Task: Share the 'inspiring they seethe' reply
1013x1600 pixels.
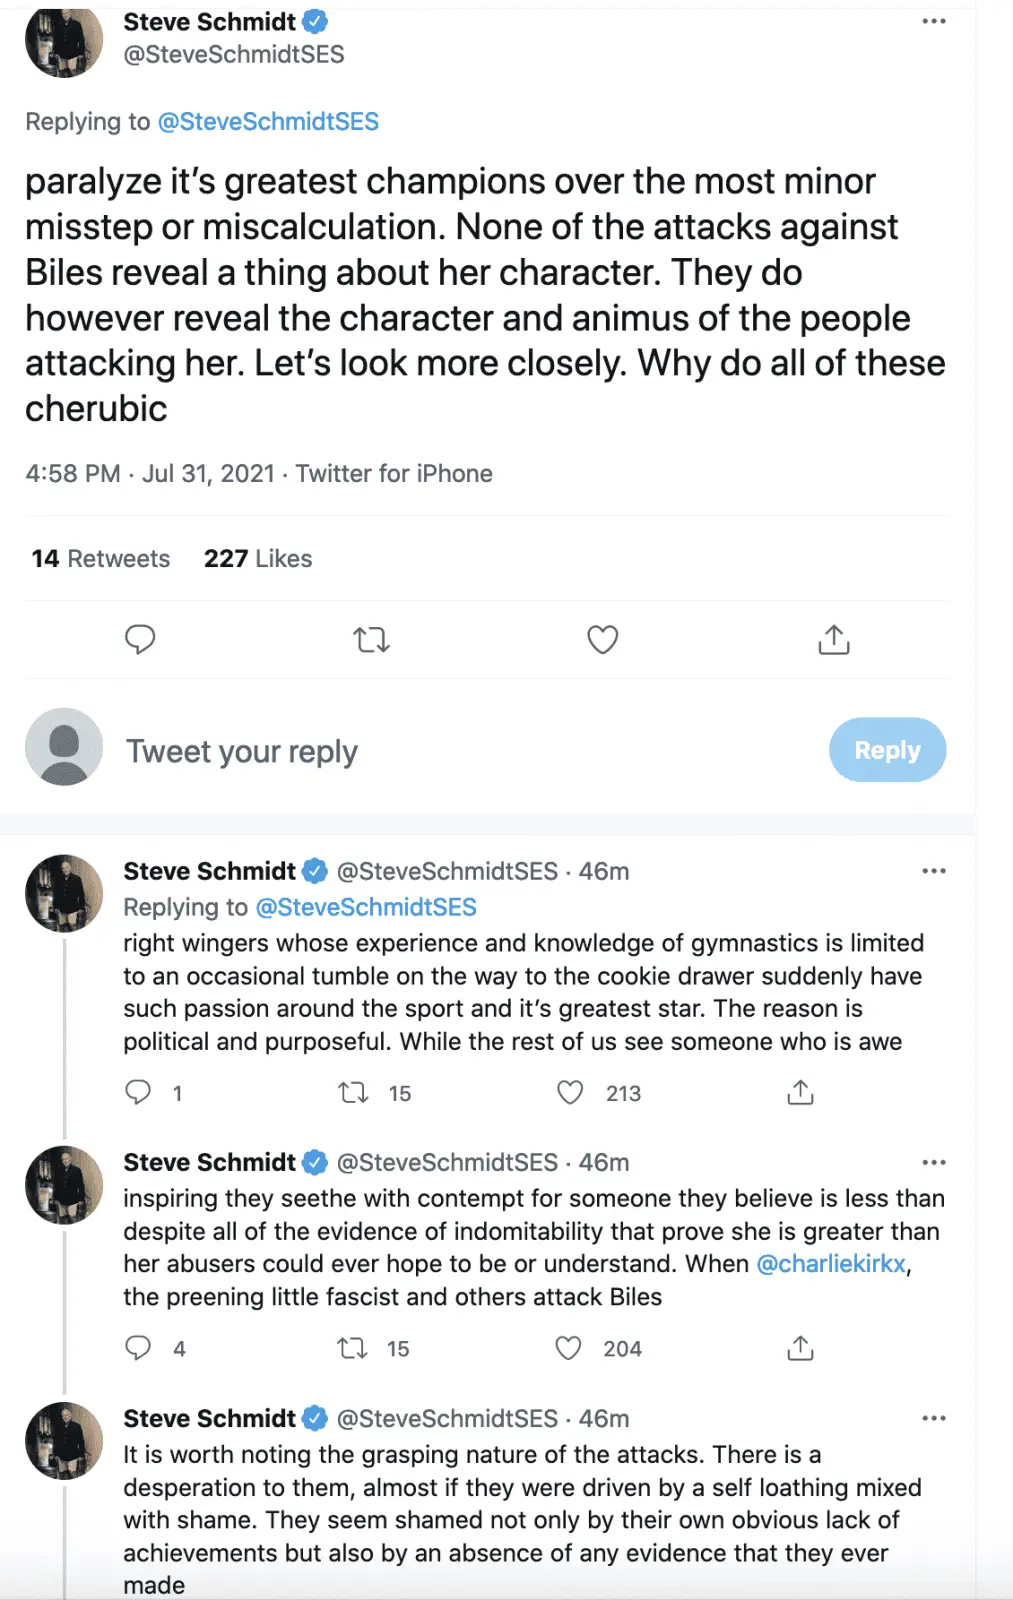Action: (x=800, y=1348)
